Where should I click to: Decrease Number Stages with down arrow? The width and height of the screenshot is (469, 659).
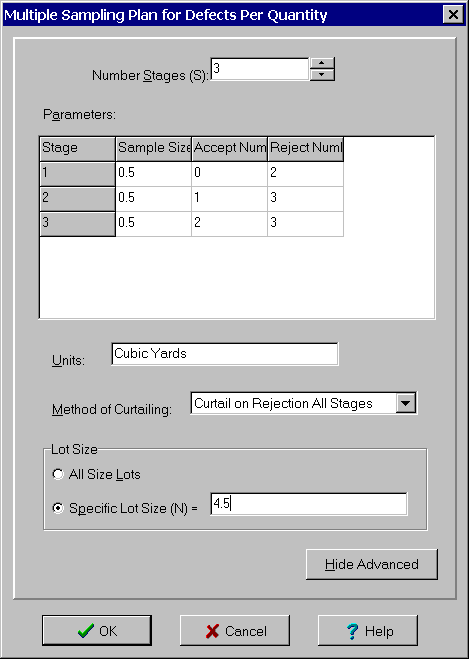(x=322, y=75)
